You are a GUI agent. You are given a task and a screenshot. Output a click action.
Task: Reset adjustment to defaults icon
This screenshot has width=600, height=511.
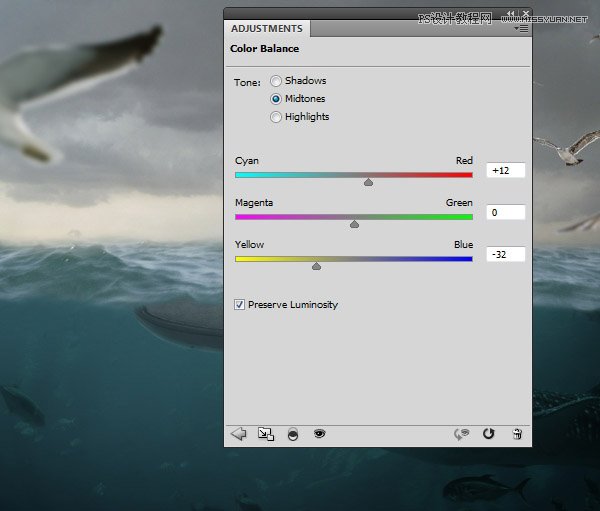coord(489,434)
